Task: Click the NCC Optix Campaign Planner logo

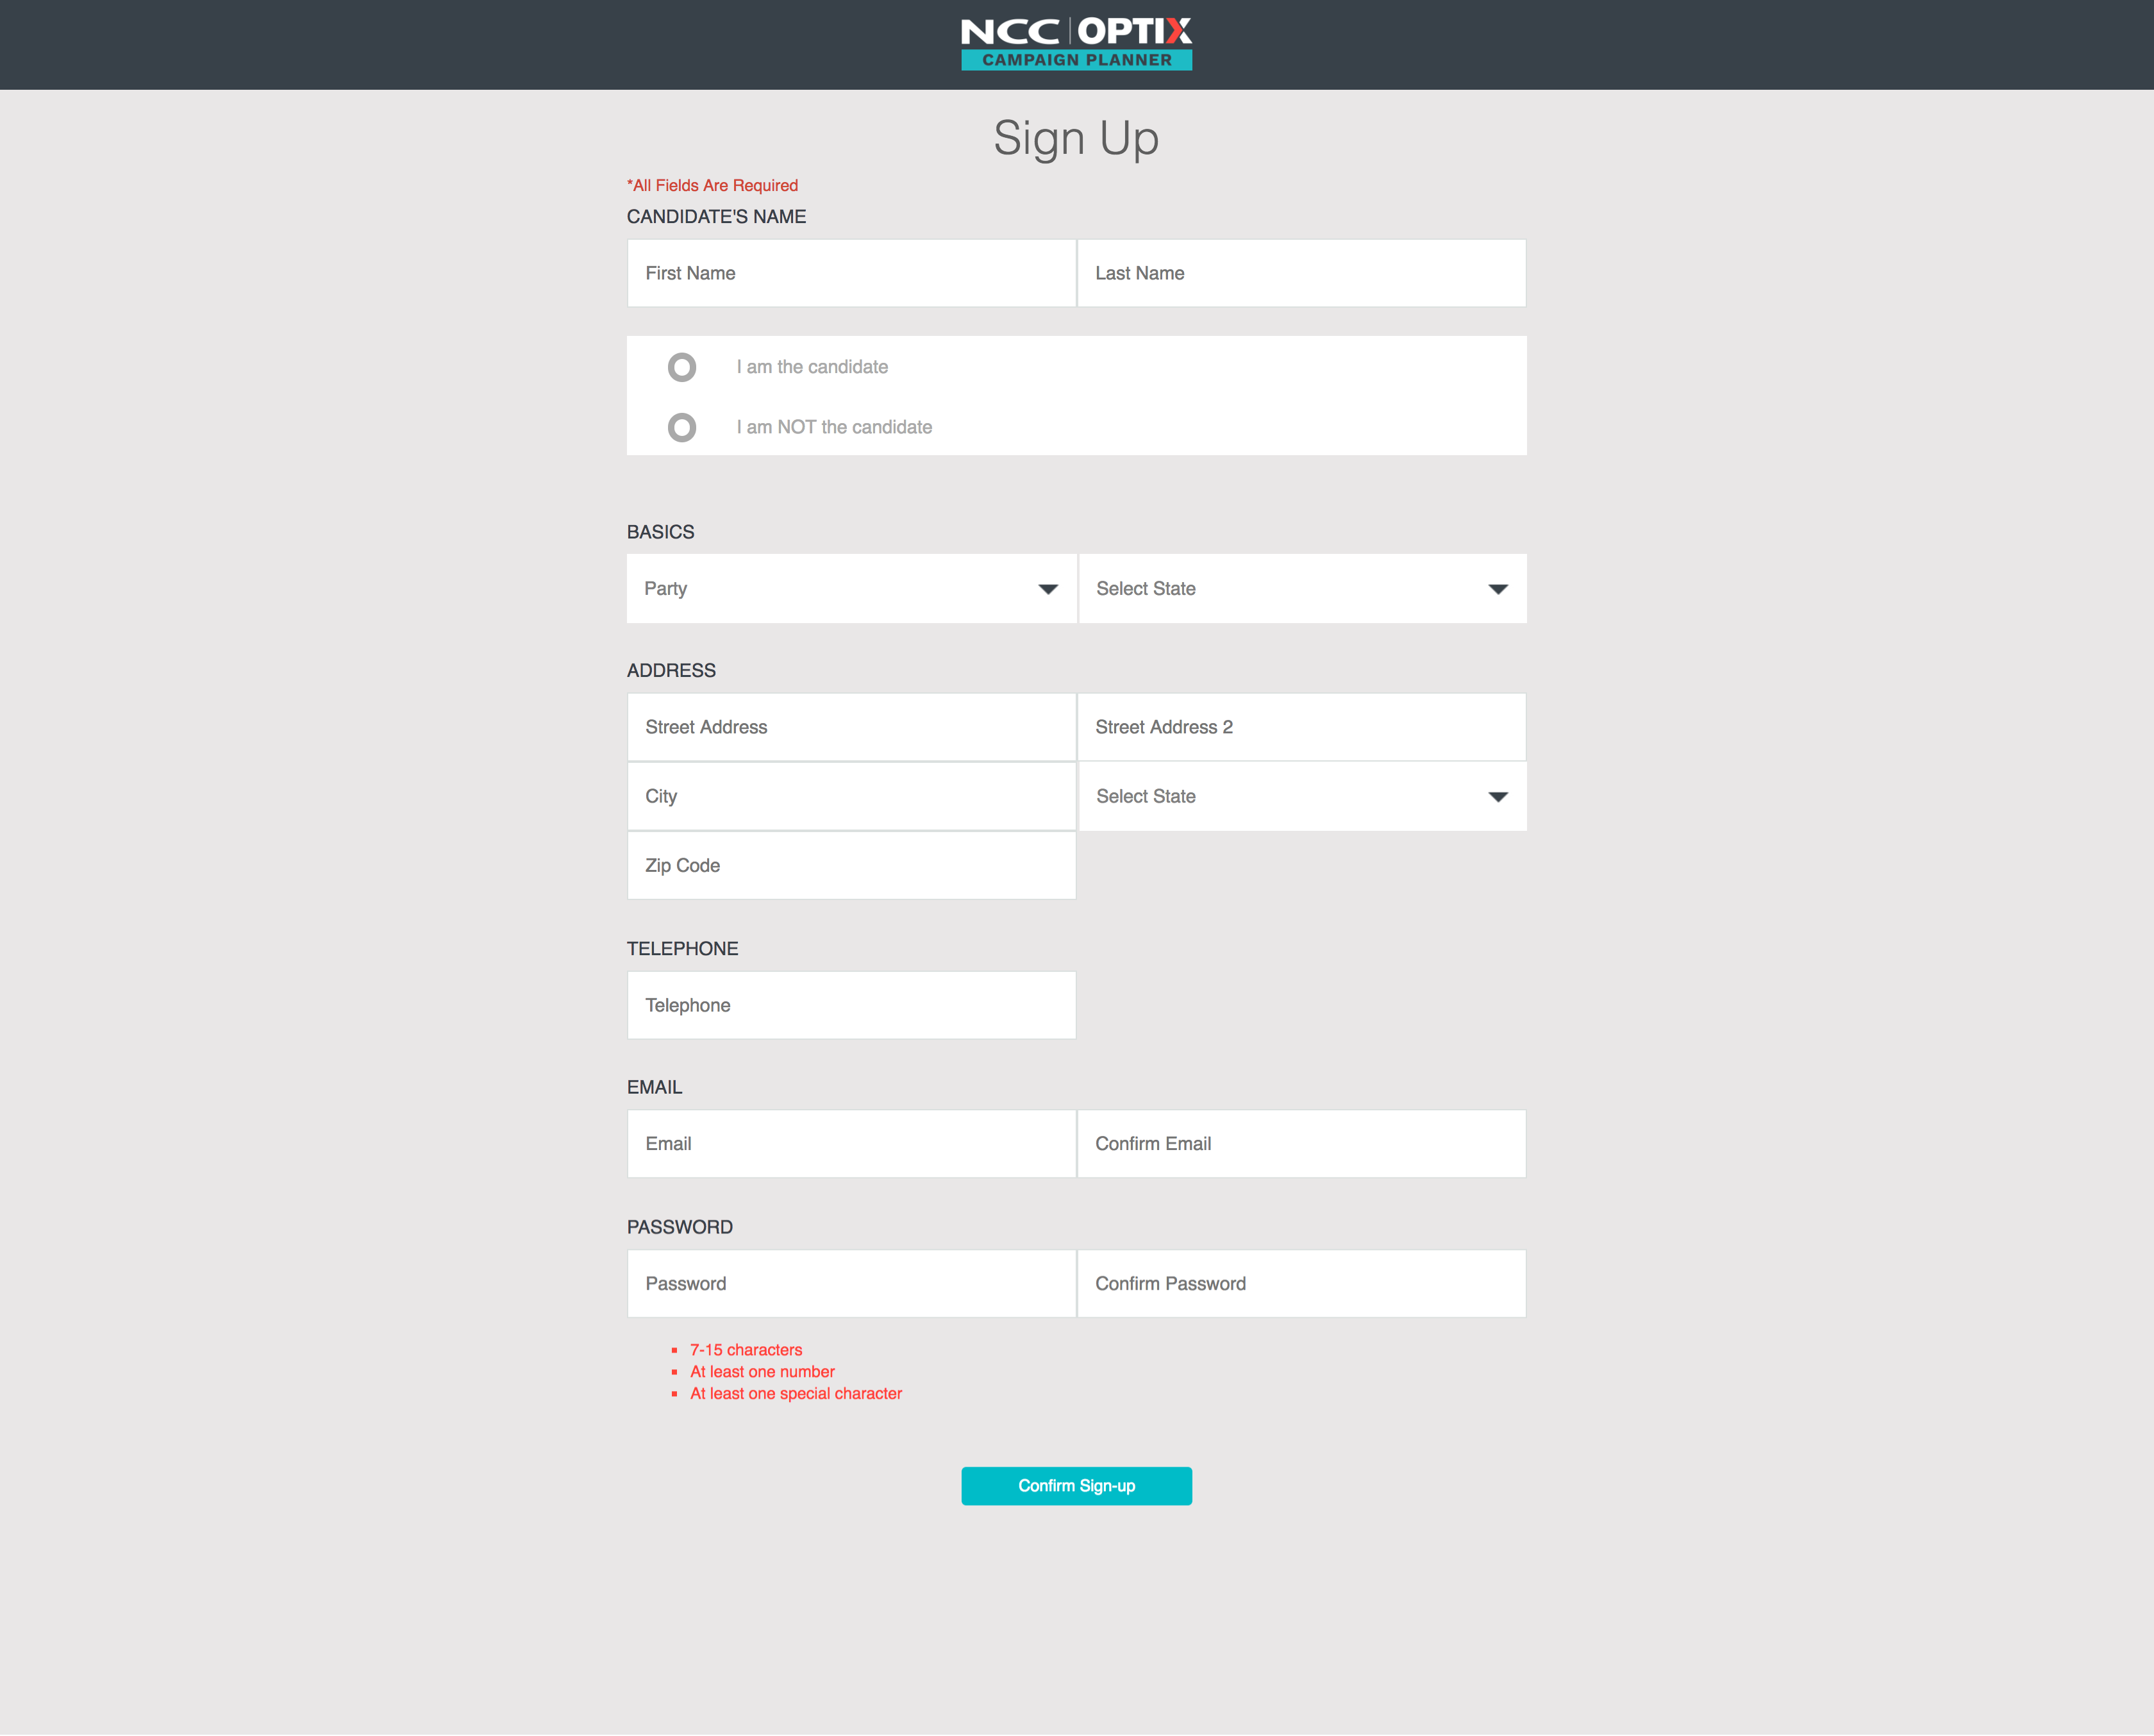Action: (x=1076, y=44)
